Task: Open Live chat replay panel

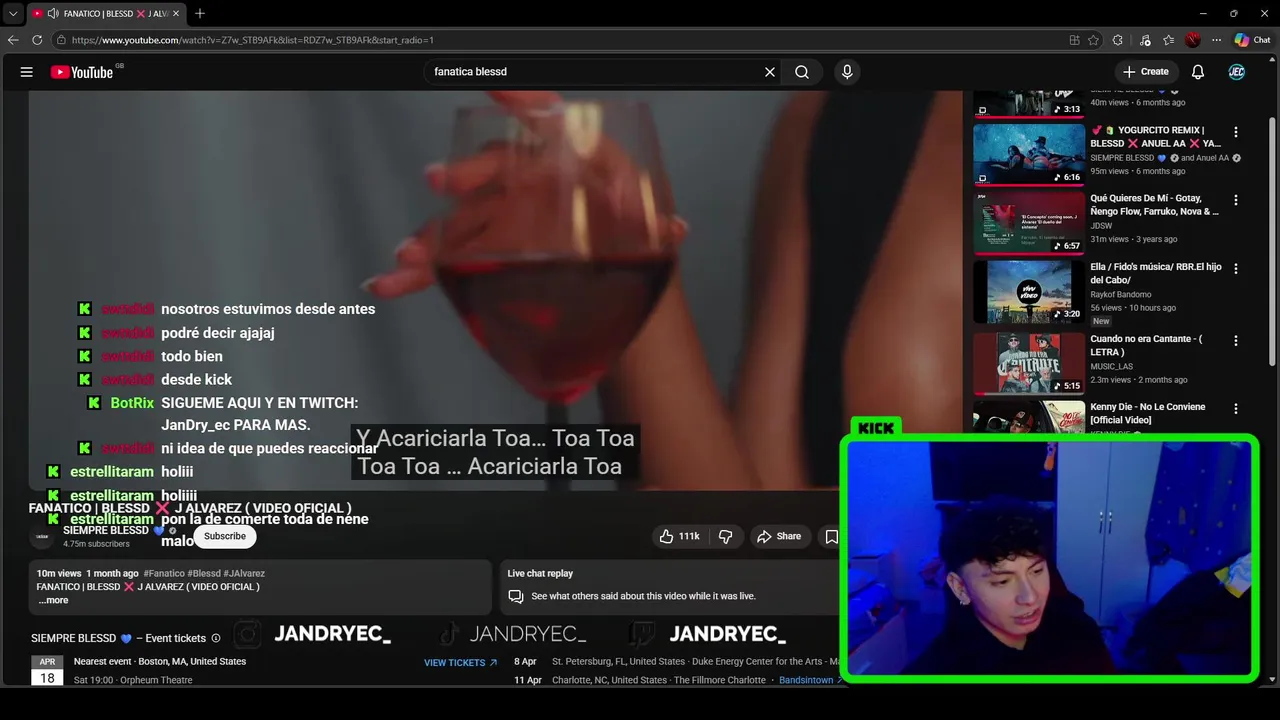Action: (x=670, y=587)
